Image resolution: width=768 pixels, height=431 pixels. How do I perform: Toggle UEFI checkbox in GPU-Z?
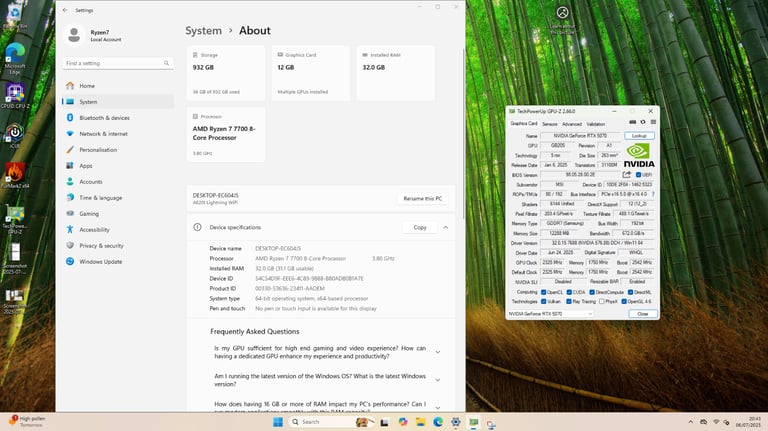coord(638,175)
